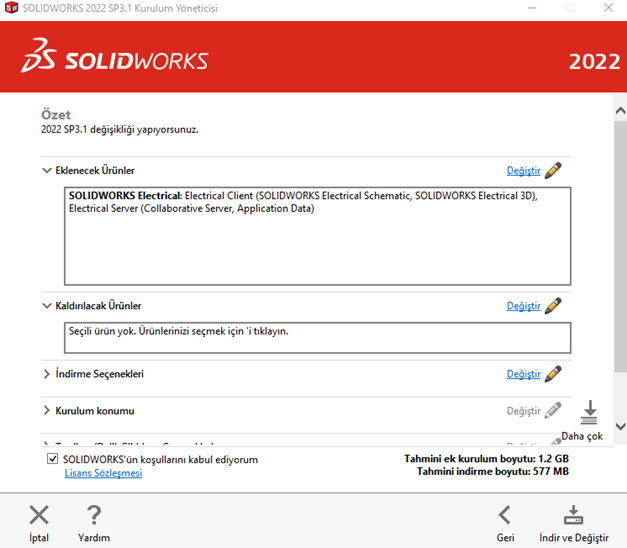Image resolution: width=627 pixels, height=548 pixels.
Task: Toggle the SOLIDWORKS terms acceptance checkbox
Action: click(x=53, y=459)
